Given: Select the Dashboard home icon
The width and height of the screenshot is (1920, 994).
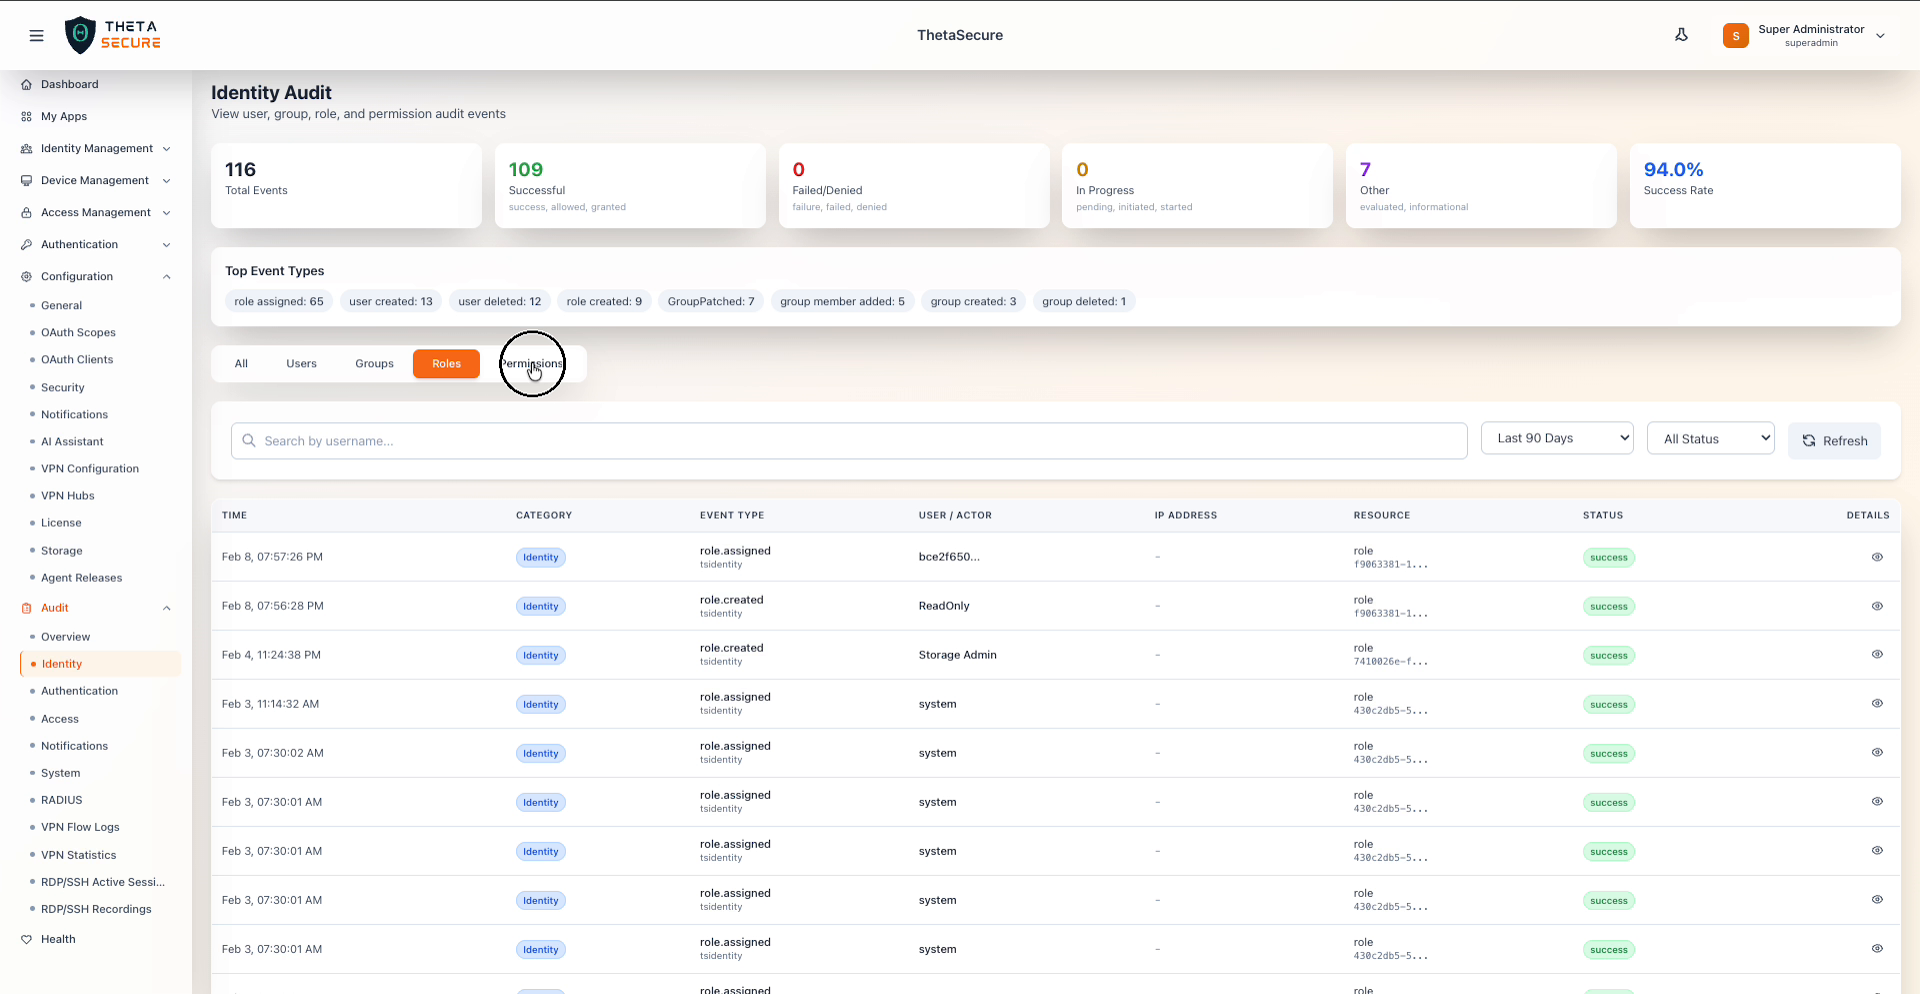Looking at the screenshot, I should pyautogui.click(x=25, y=84).
